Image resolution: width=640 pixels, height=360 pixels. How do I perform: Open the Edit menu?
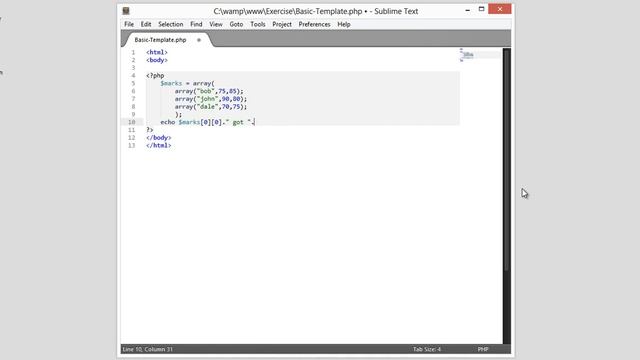[146, 24]
